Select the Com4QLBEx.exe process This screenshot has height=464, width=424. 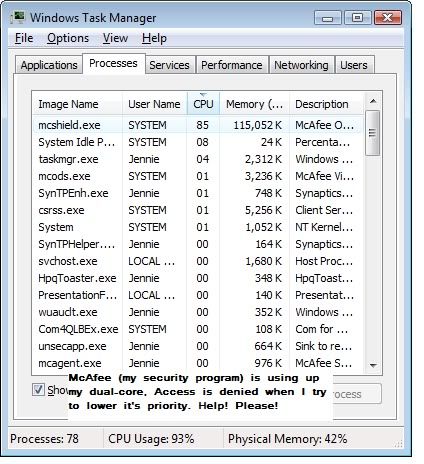198,329
